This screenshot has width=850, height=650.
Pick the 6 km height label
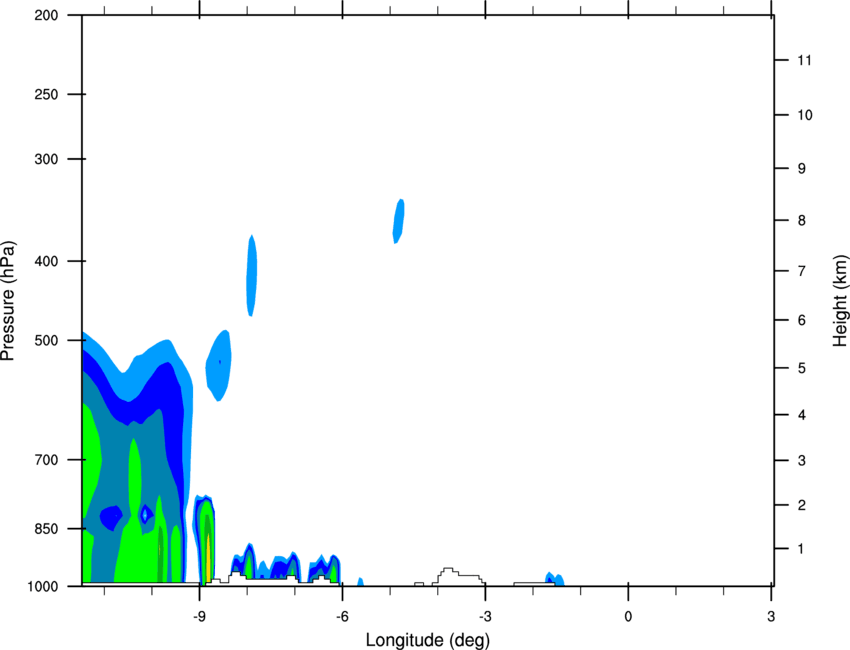[801, 320]
